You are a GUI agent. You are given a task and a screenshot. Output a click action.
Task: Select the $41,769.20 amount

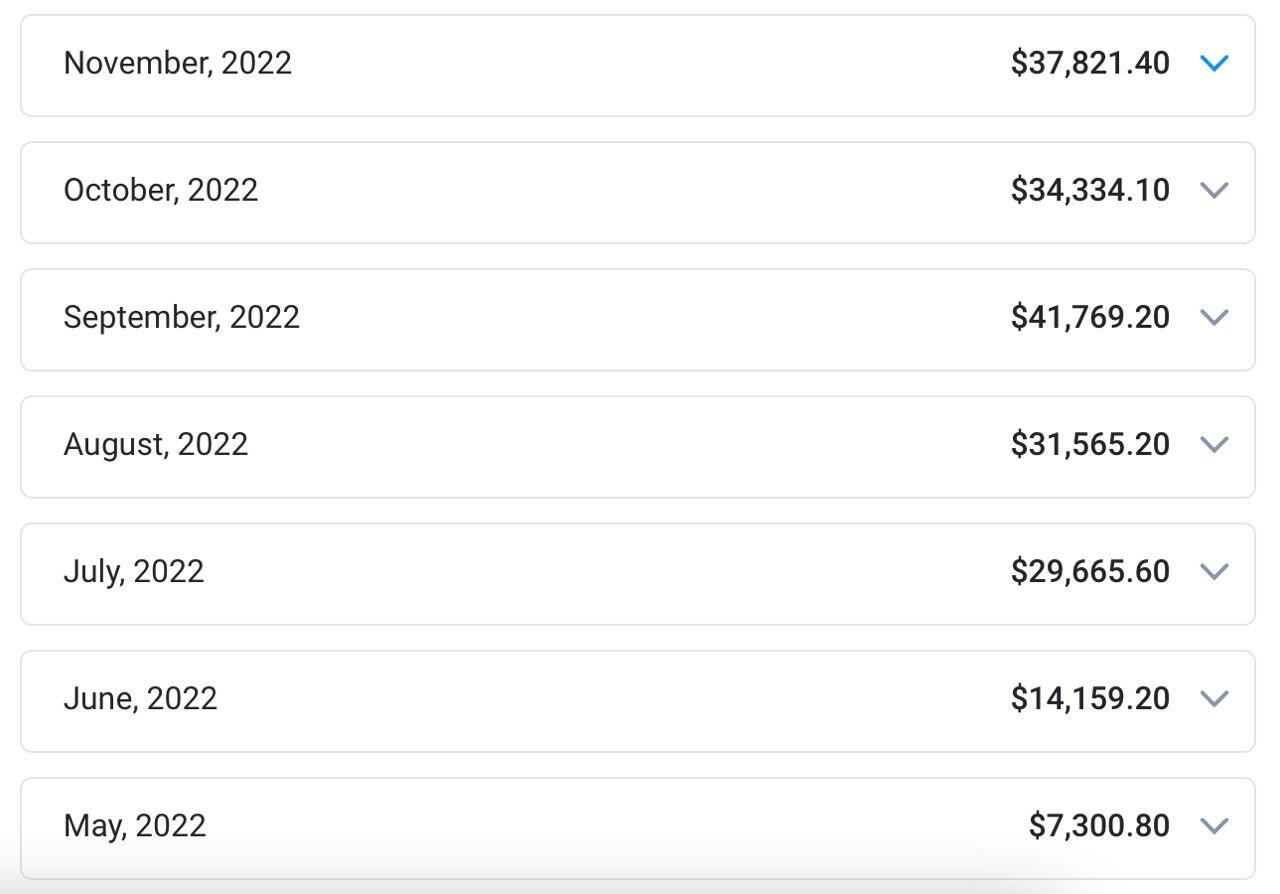coord(1090,317)
